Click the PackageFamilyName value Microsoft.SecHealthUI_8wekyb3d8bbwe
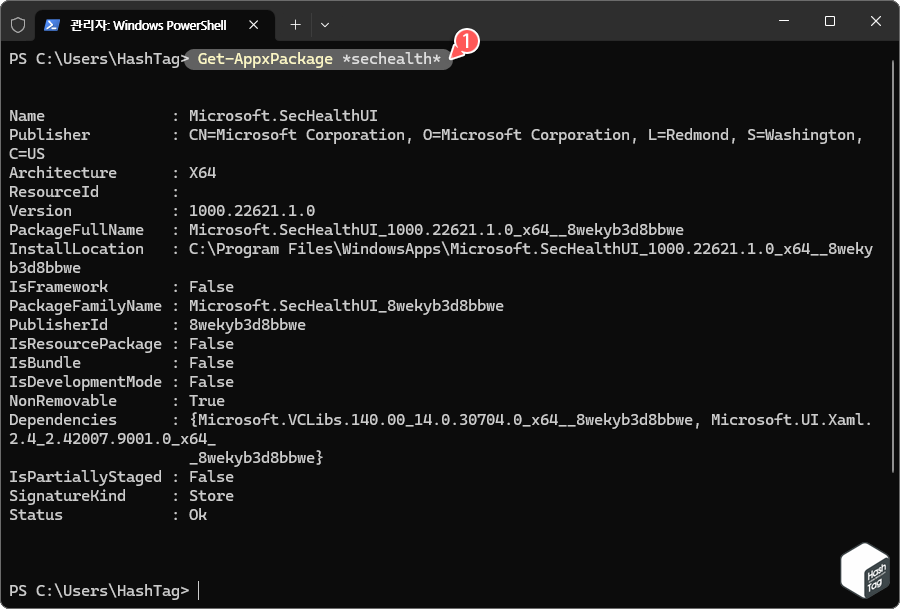This screenshot has width=900, height=609. 346,305
